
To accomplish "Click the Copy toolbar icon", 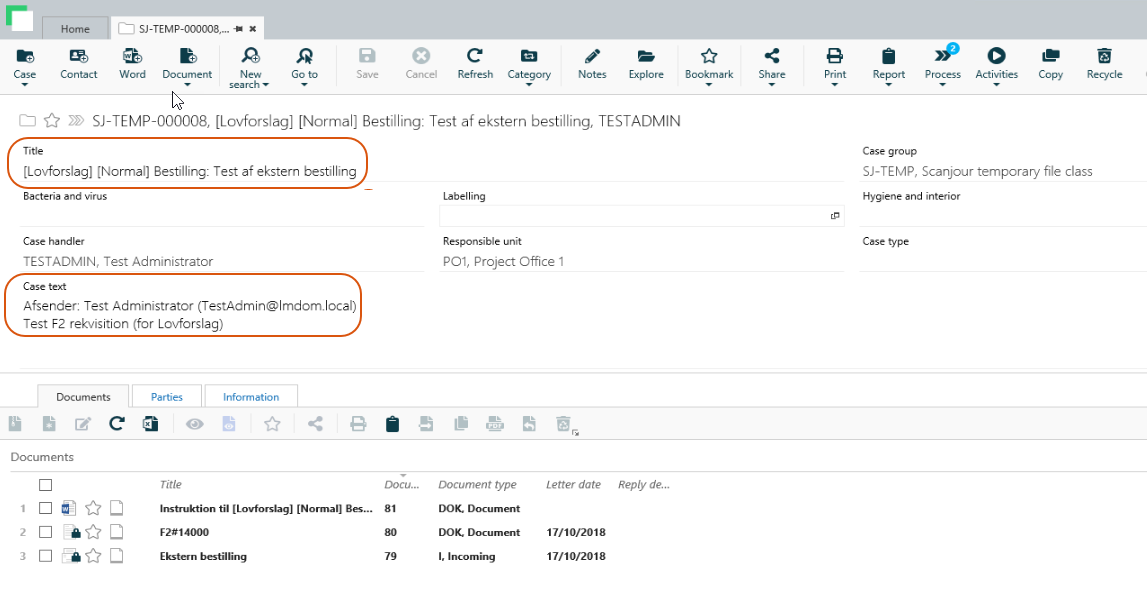I will pyautogui.click(x=1050, y=57).
